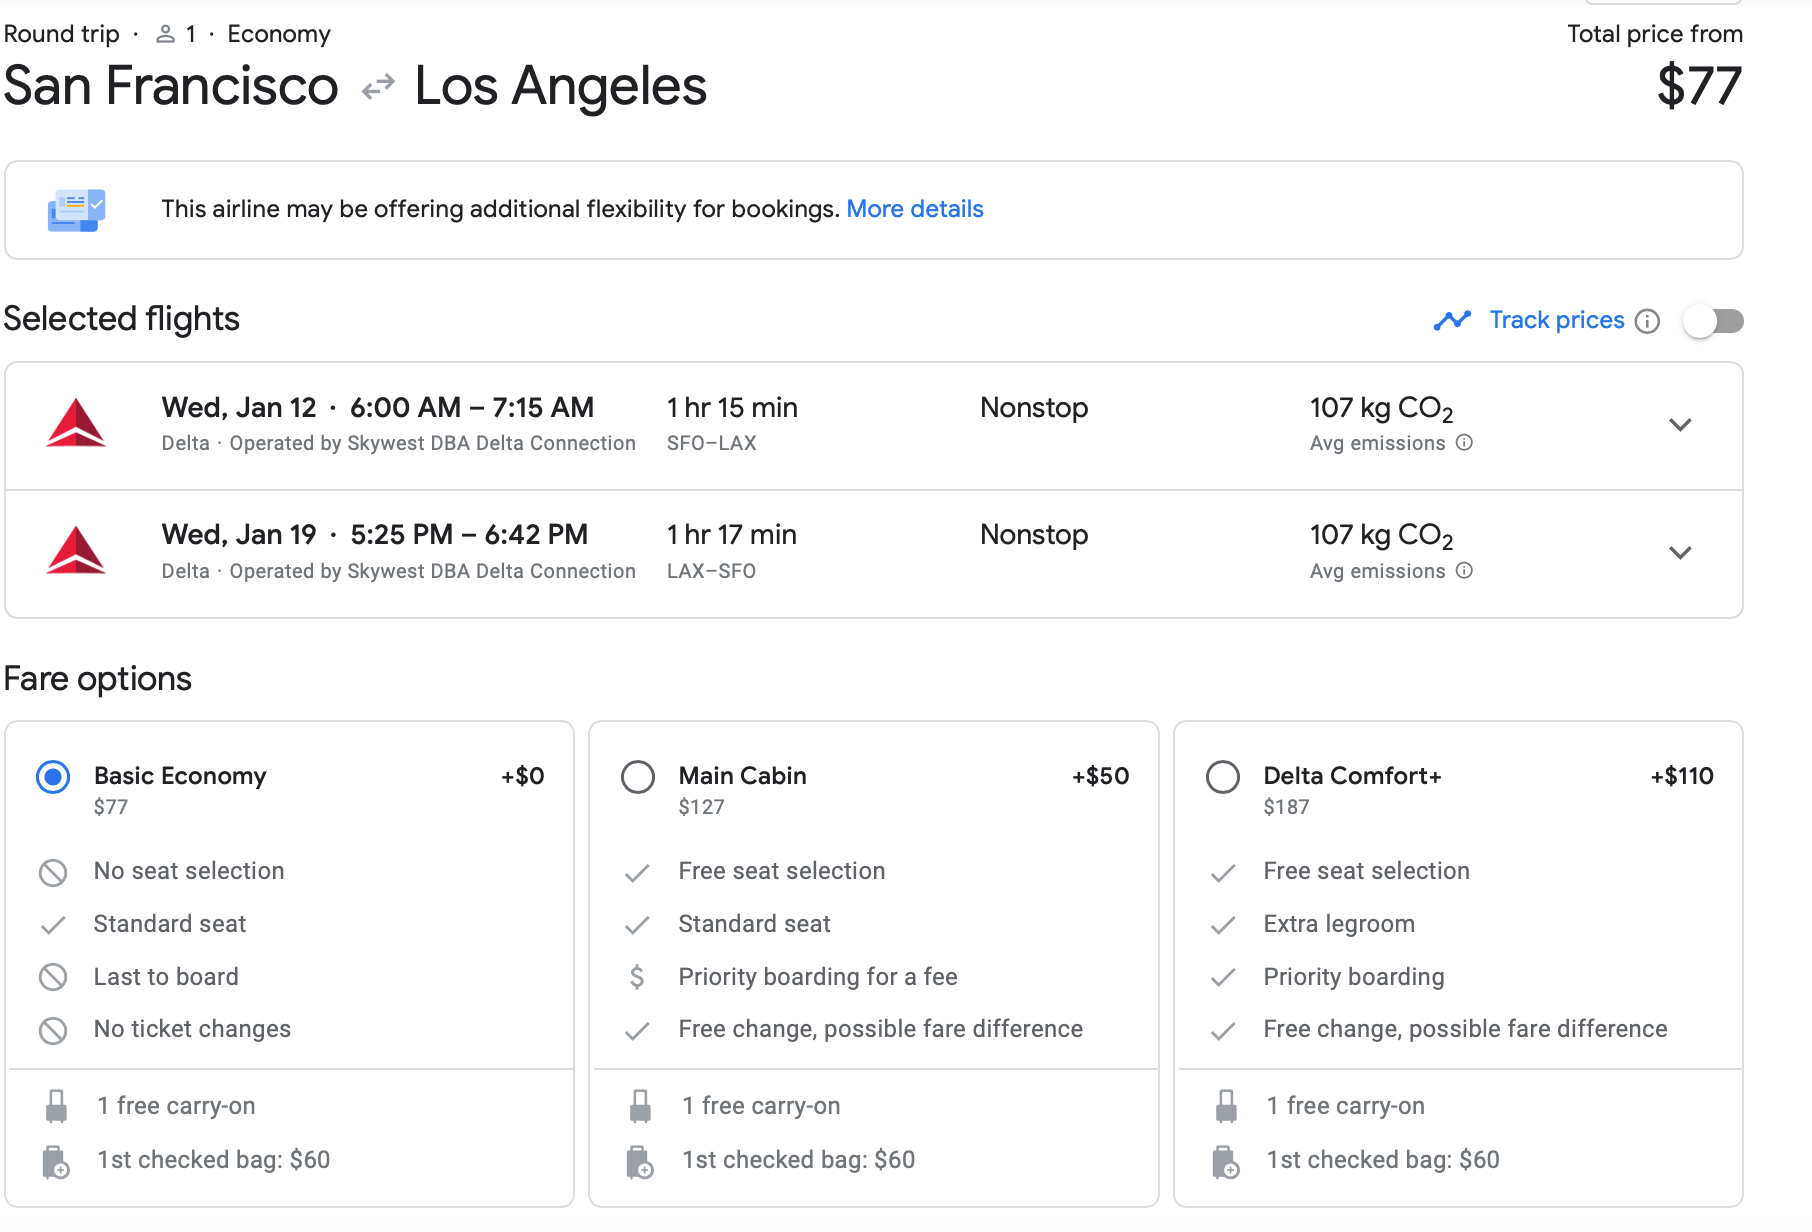The image size is (1812, 1232).
Task: Click Delta Comfort+ Extra legroom checkmark
Action: [x=1222, y=925]
